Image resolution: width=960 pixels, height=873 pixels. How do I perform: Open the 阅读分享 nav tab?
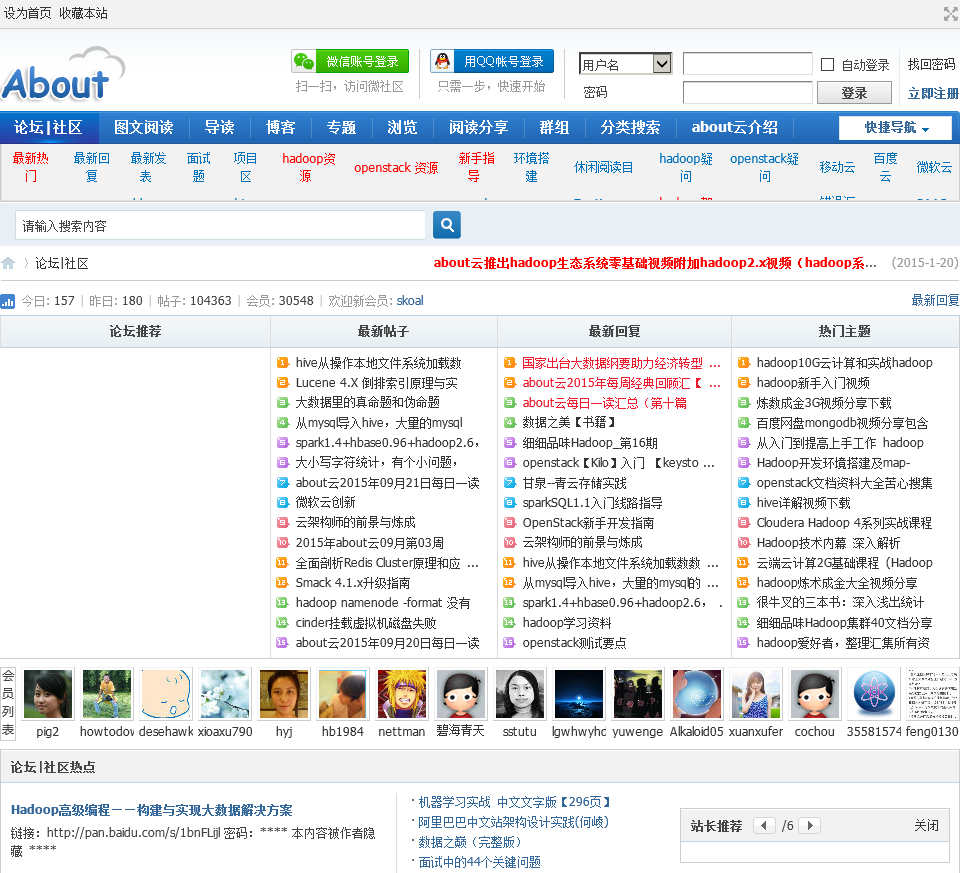478,127
